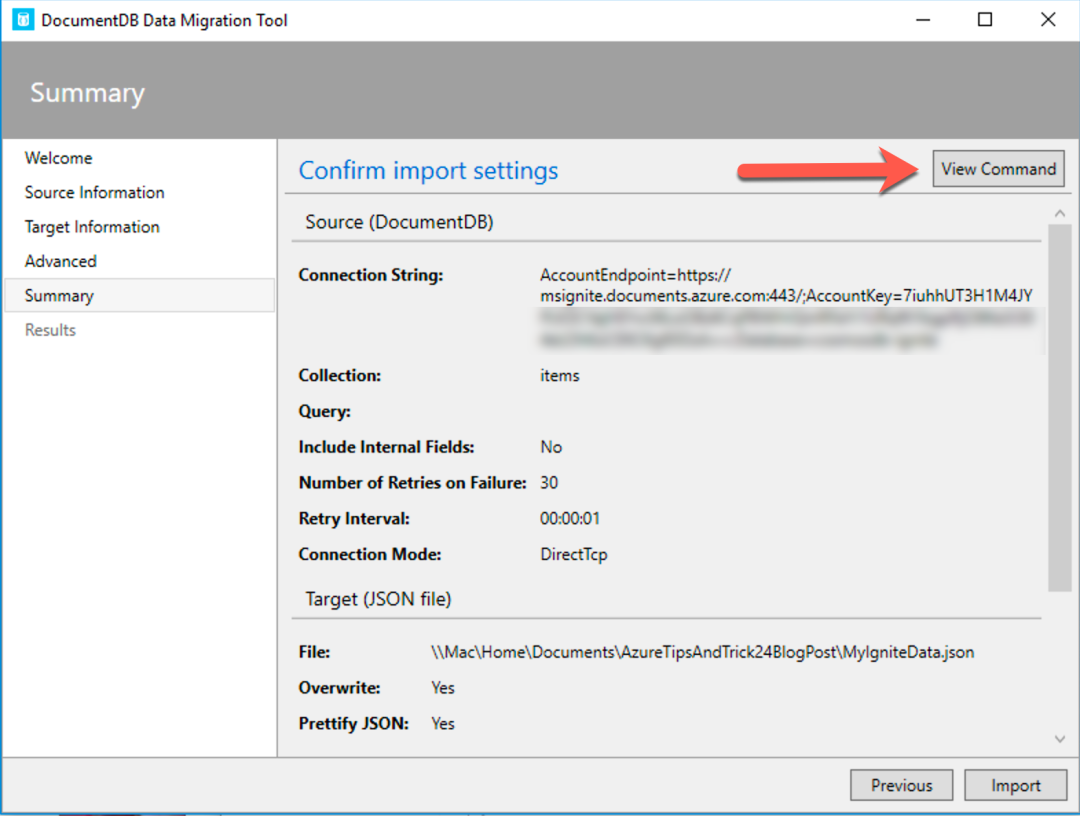Open Source Information step

94,192
